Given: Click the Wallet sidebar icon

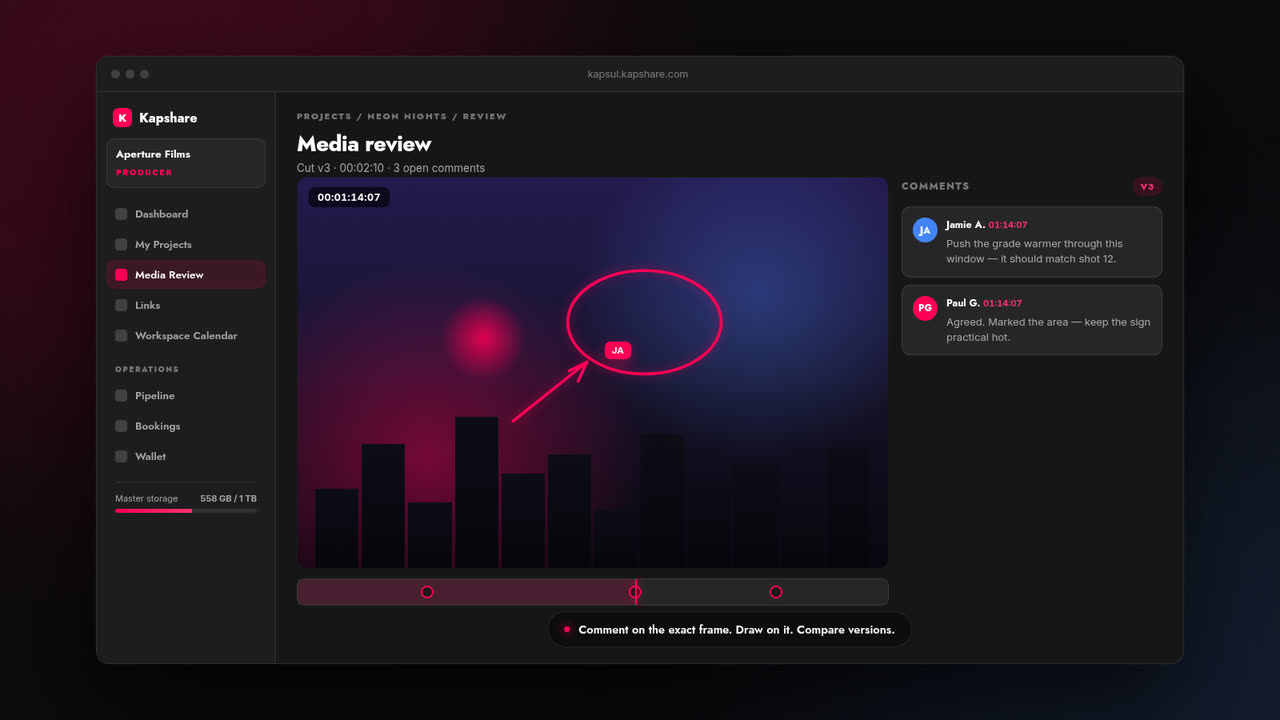Looking at the screenshot, I should click(x=121, y=456).
